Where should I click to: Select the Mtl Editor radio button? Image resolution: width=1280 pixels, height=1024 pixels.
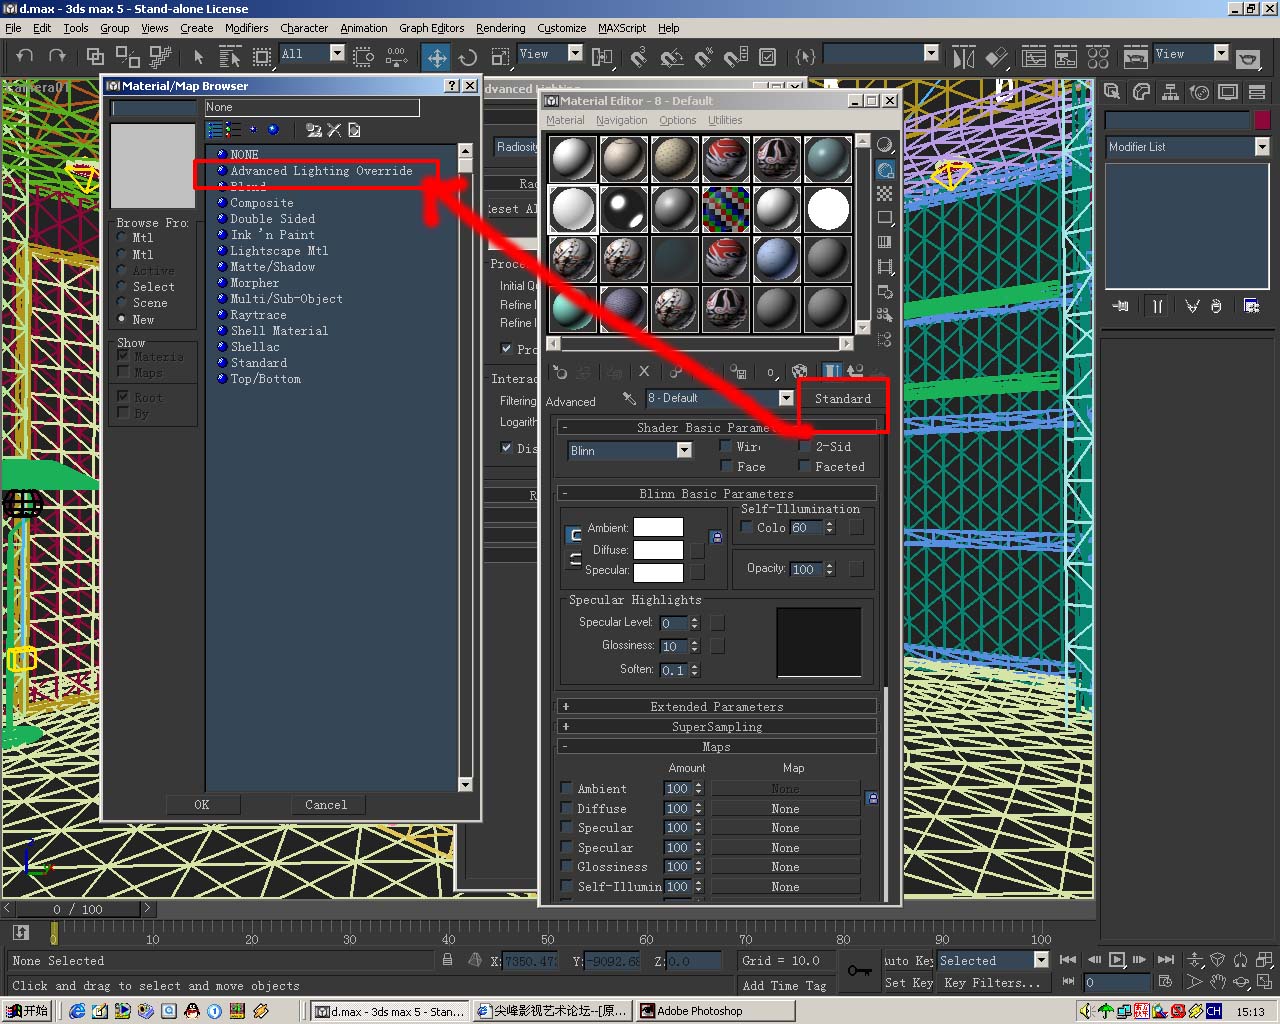point(122,254)
